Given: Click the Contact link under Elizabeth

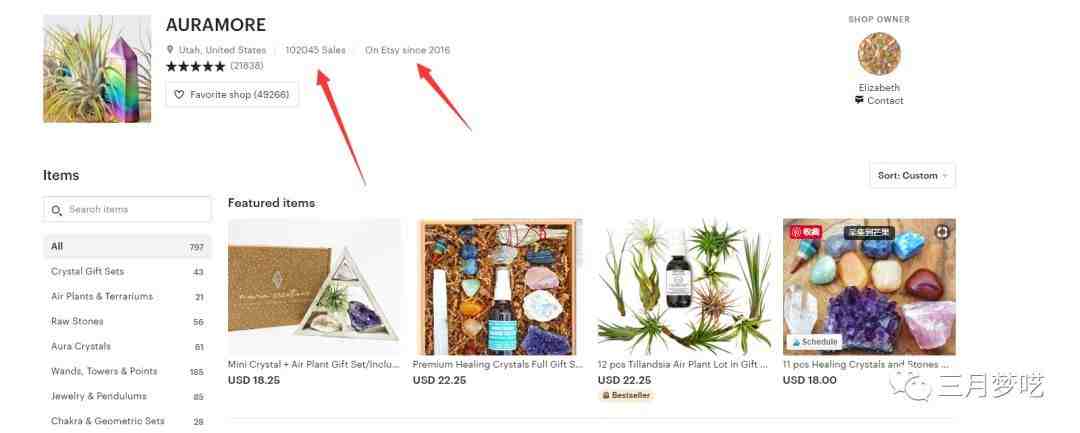Looking at the screenshot, I should coord(885,101).
